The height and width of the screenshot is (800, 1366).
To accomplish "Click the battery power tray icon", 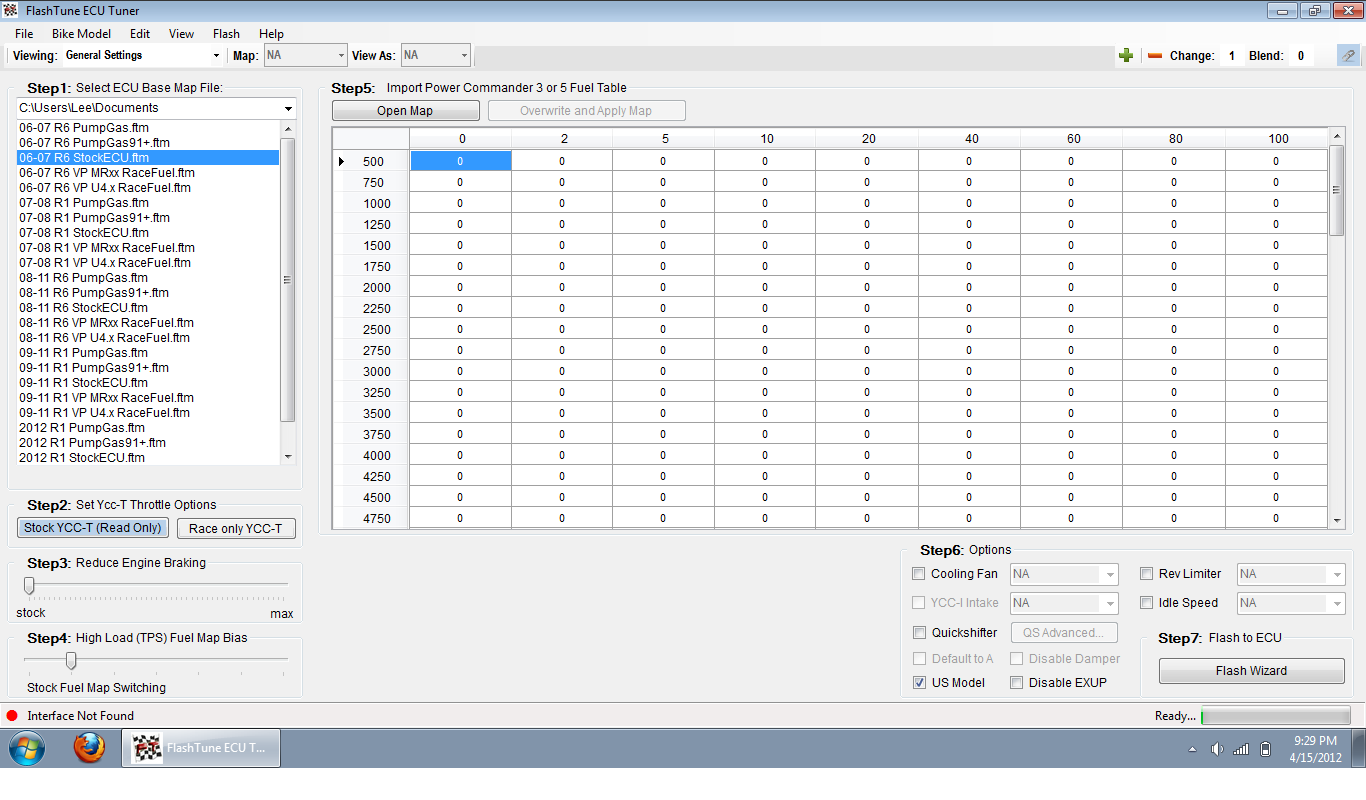I will pos(1265,749).
